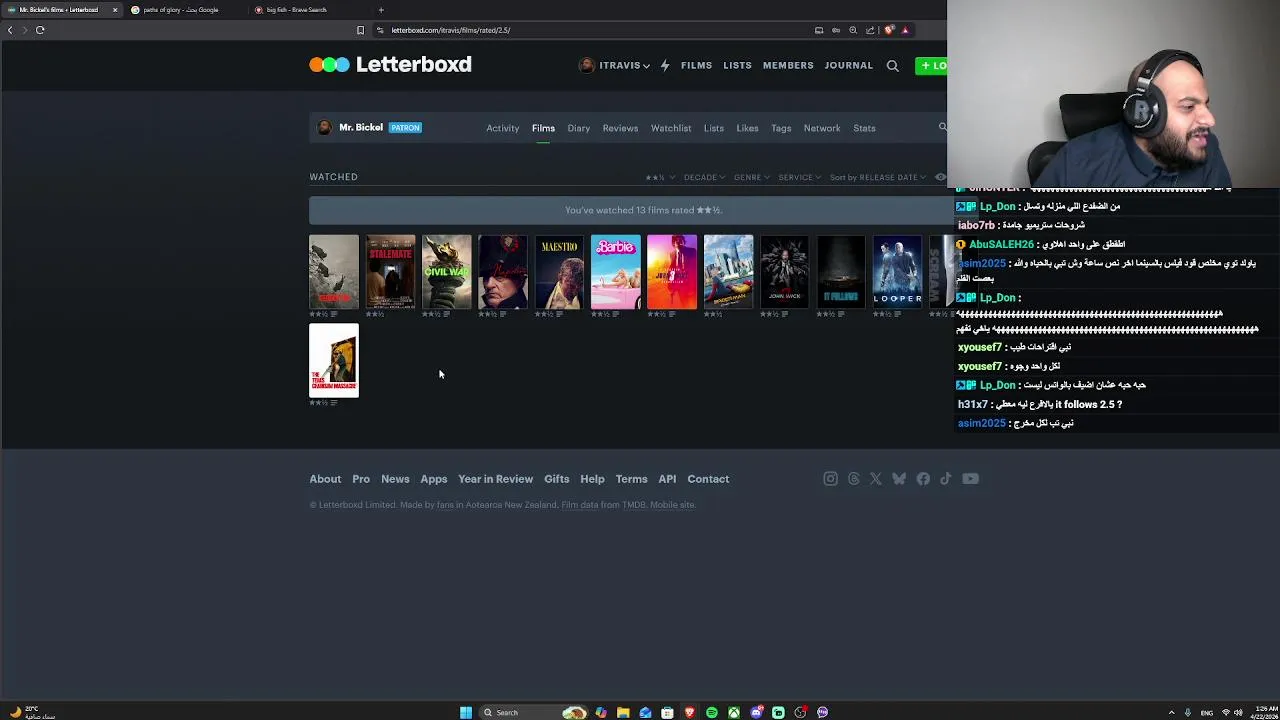Image resolution: width=1280 pixels, height=720 pixels.
Task: Open the Barbie film poster
Action: pos(615,272)
